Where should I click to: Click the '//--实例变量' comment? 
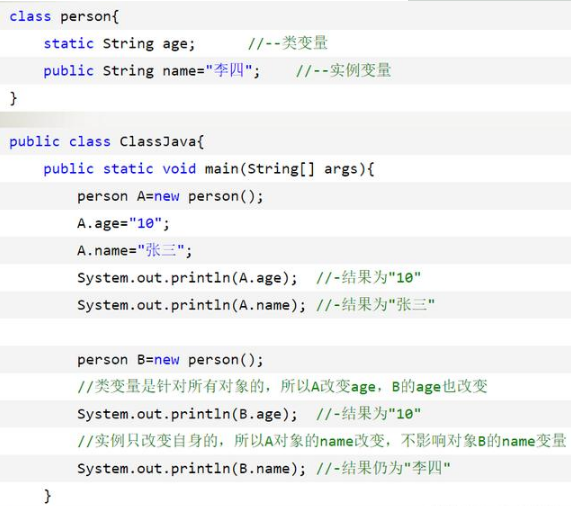tap(344, 70)
